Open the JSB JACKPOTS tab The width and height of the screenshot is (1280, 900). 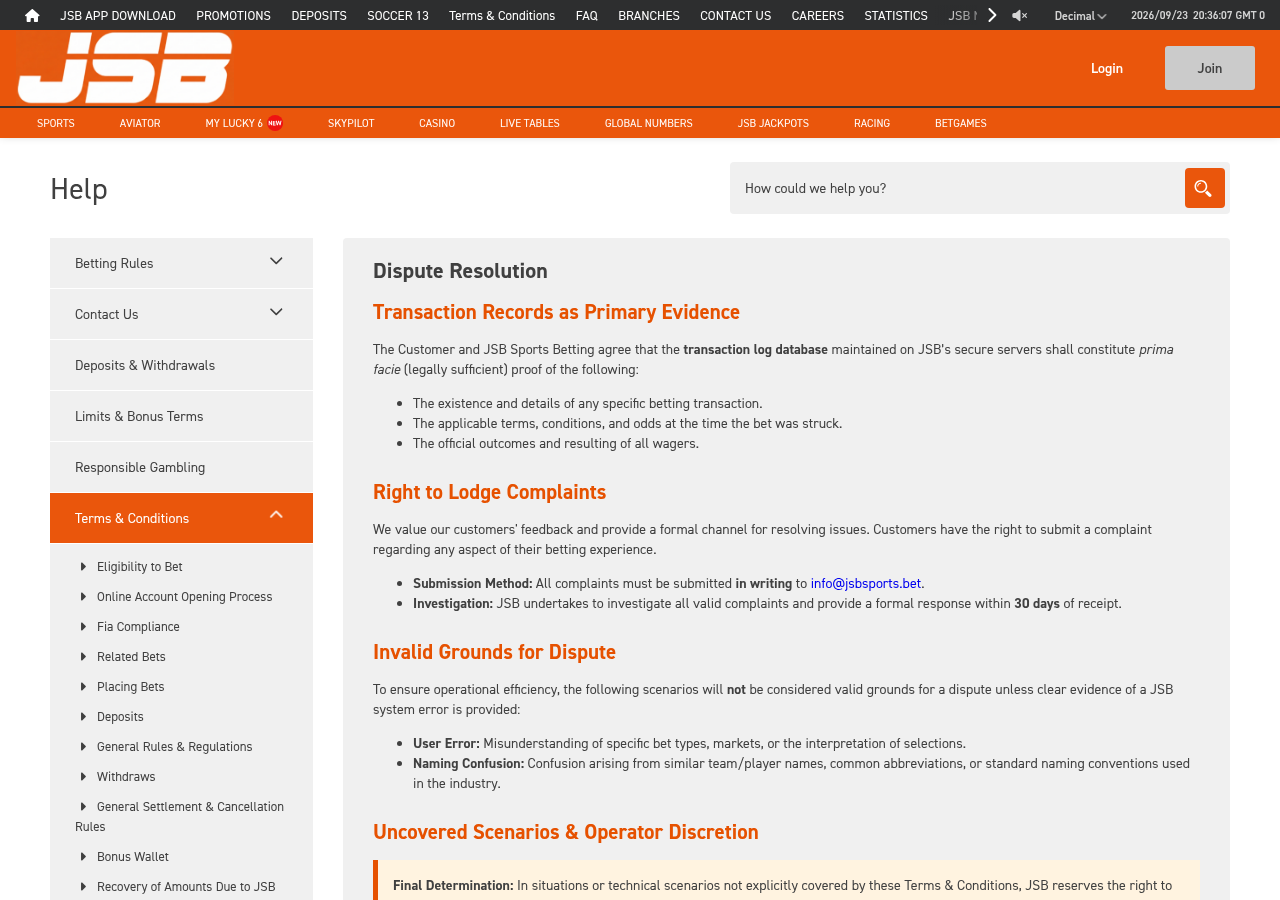(x=773, y=123)
